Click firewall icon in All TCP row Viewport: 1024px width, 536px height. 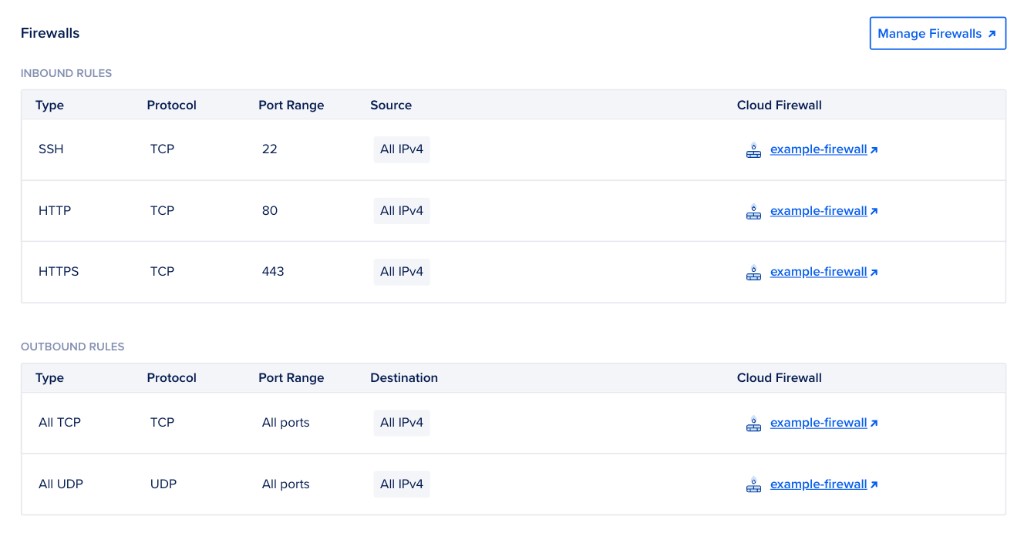[x=754, y=423]
